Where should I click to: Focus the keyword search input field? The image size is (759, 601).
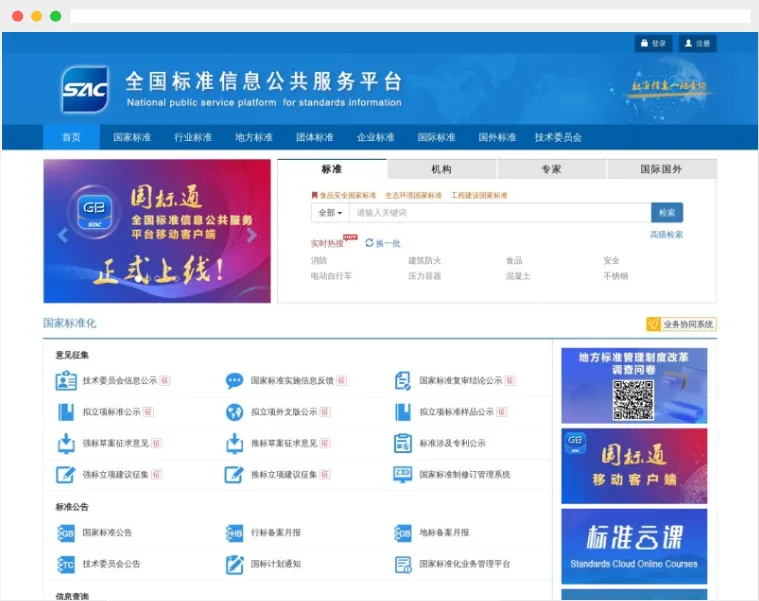point(500,213)
